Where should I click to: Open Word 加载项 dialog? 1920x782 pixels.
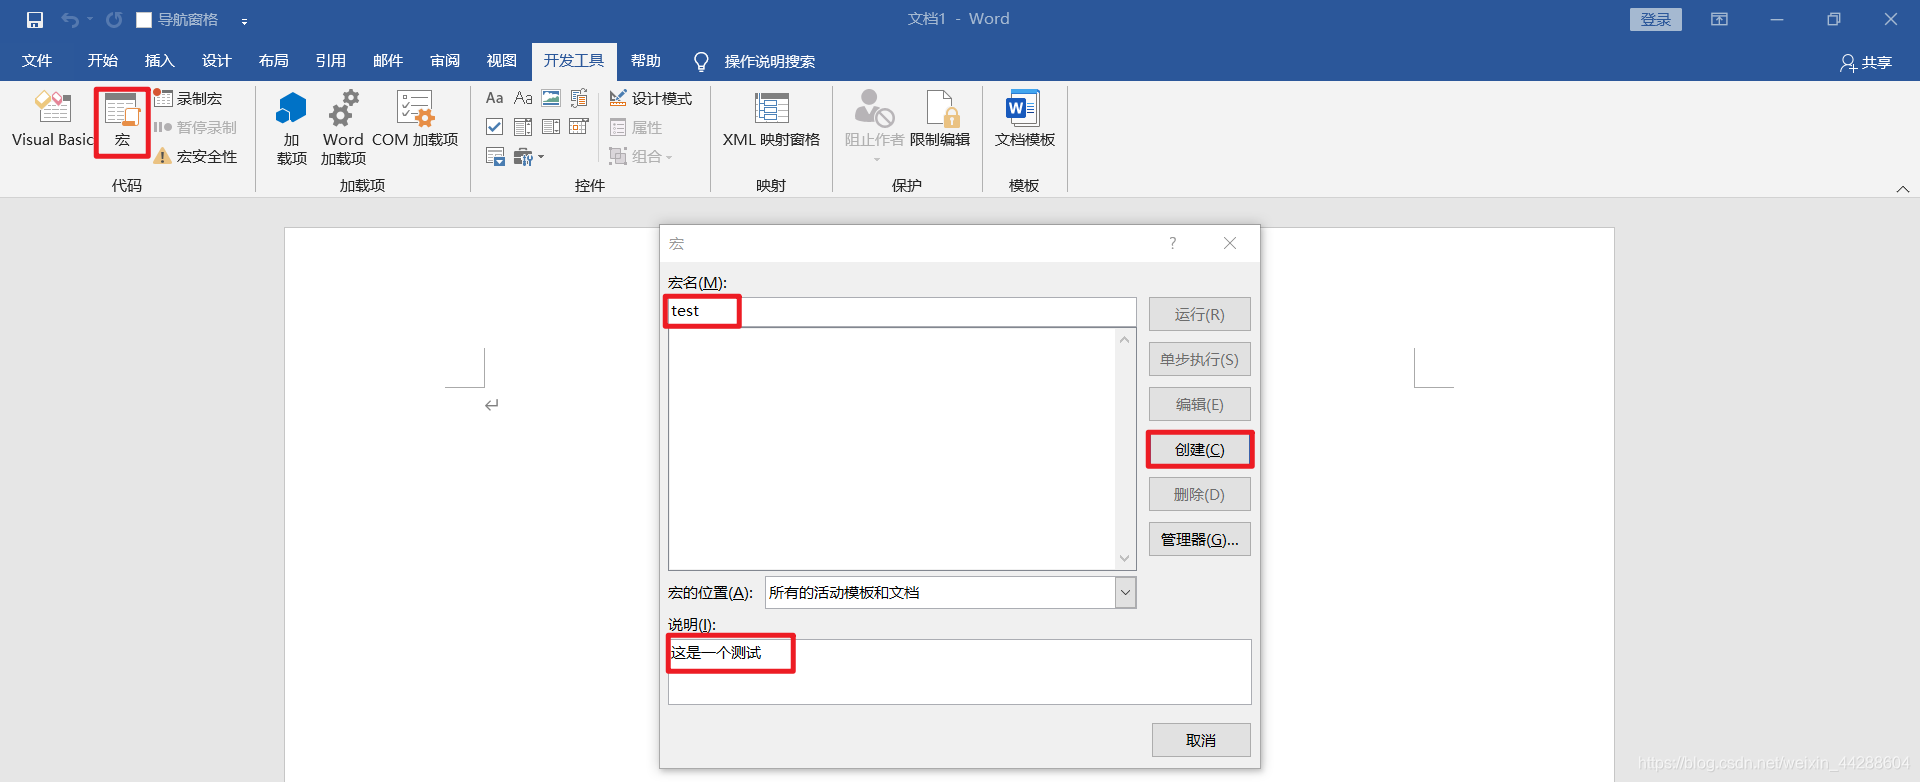click(x=343, y=128)
